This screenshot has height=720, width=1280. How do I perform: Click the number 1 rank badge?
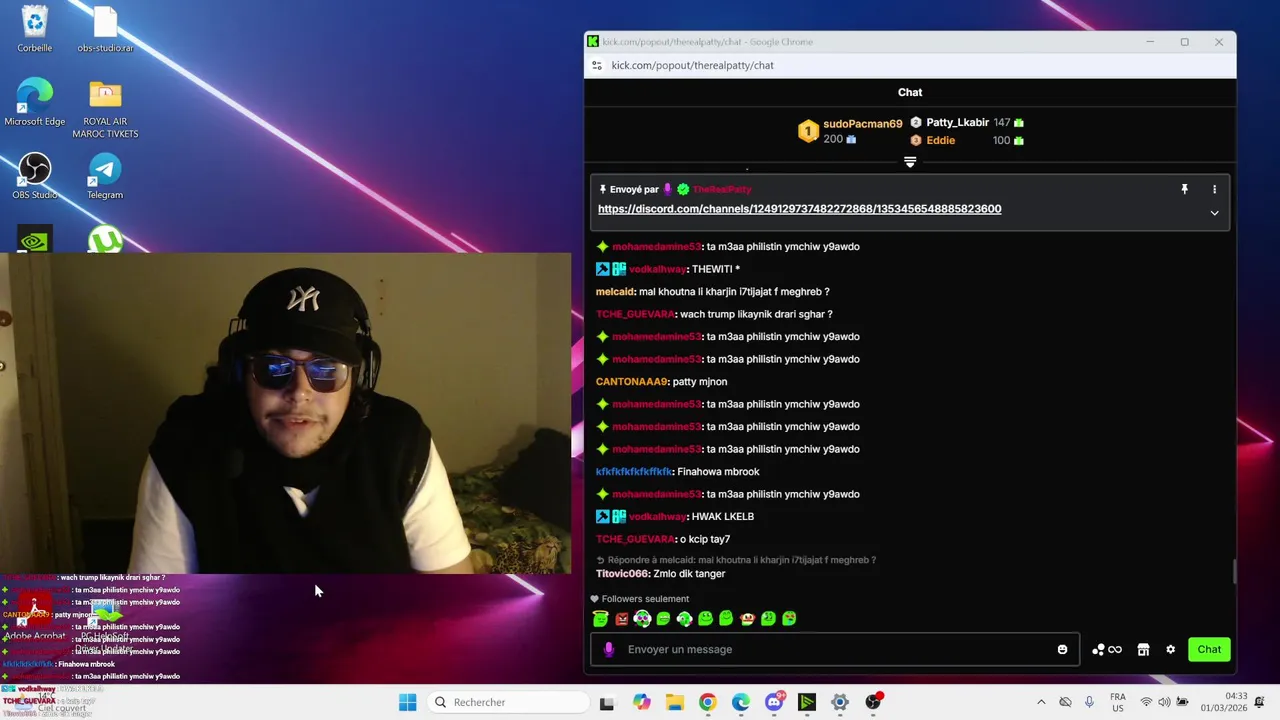point(808,132)
